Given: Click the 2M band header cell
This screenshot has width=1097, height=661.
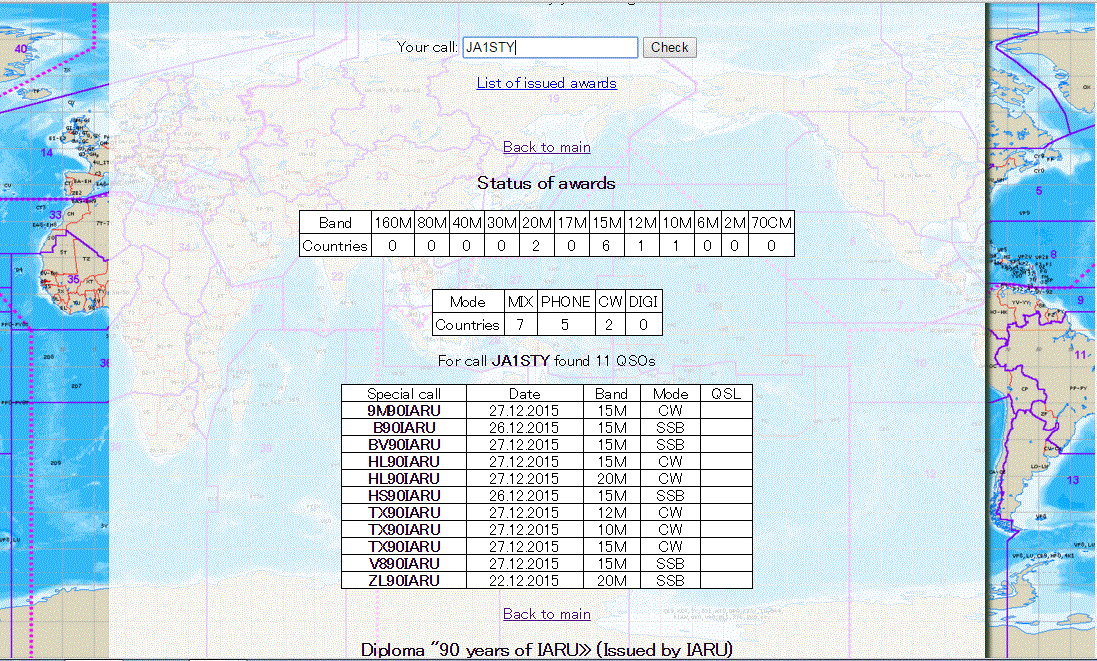Looking at the screenshot, I should point(735,223).
